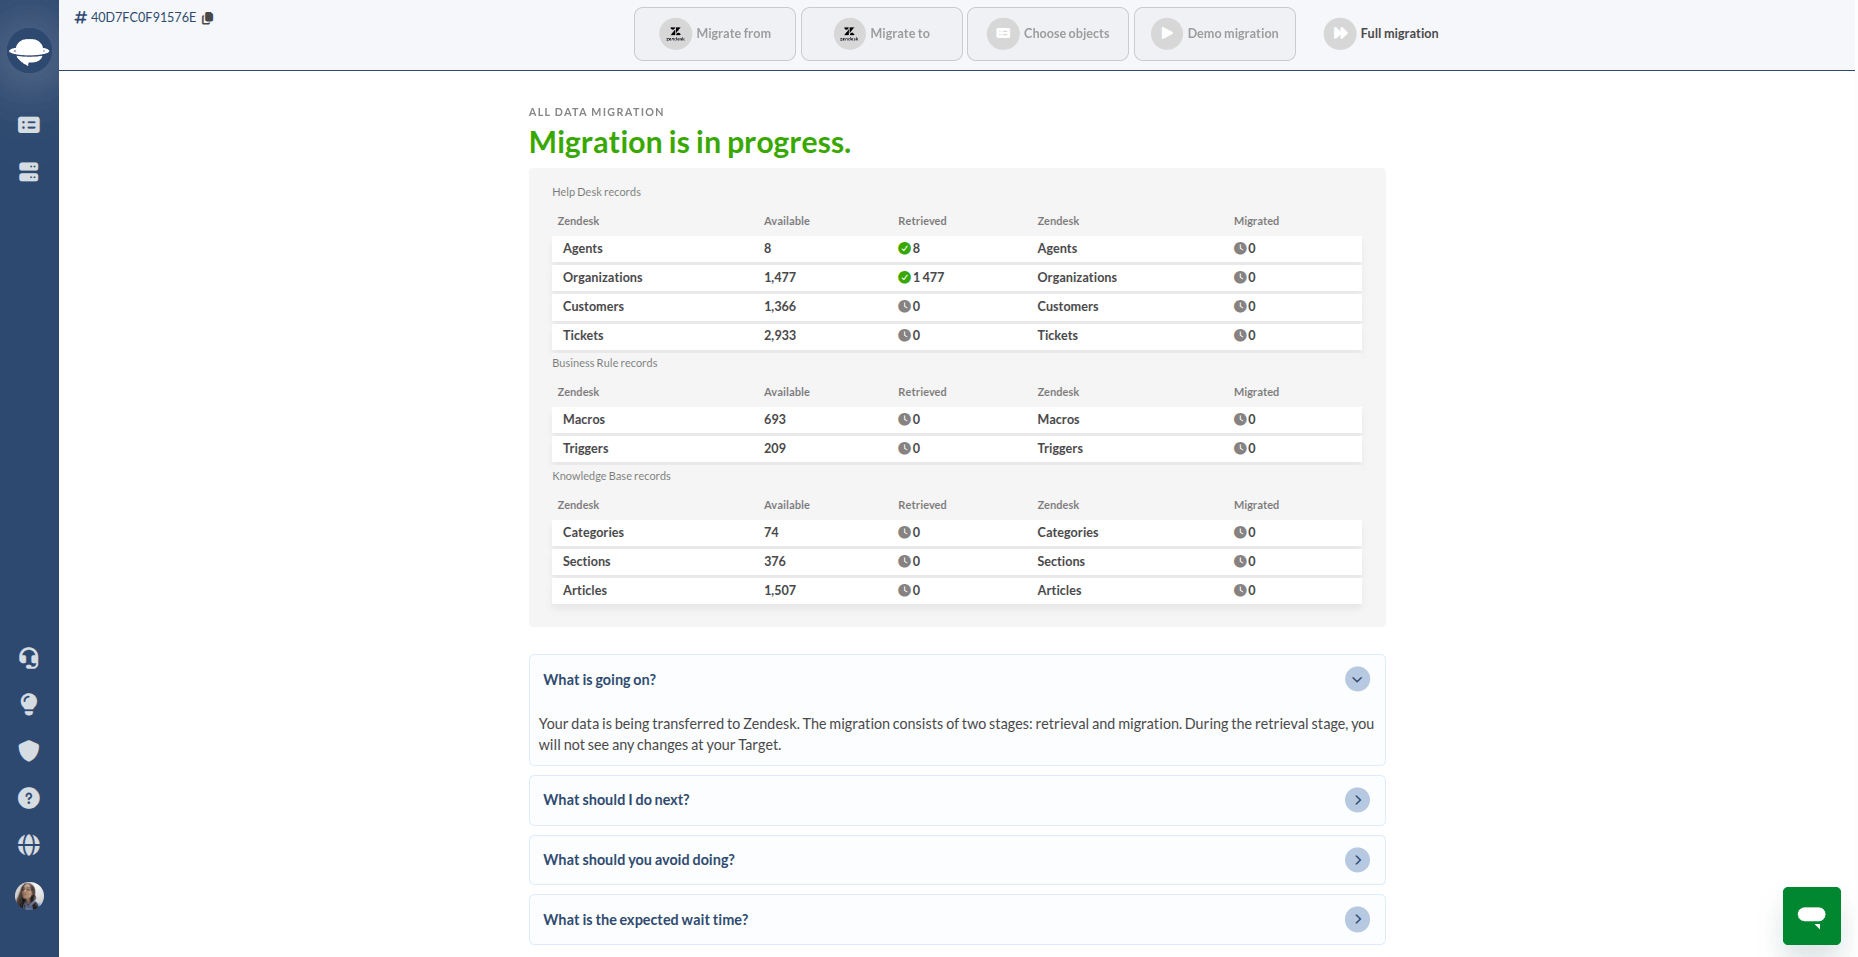
Task: Click the clock icon in Customers retrieved
Action: pos(904,306)
